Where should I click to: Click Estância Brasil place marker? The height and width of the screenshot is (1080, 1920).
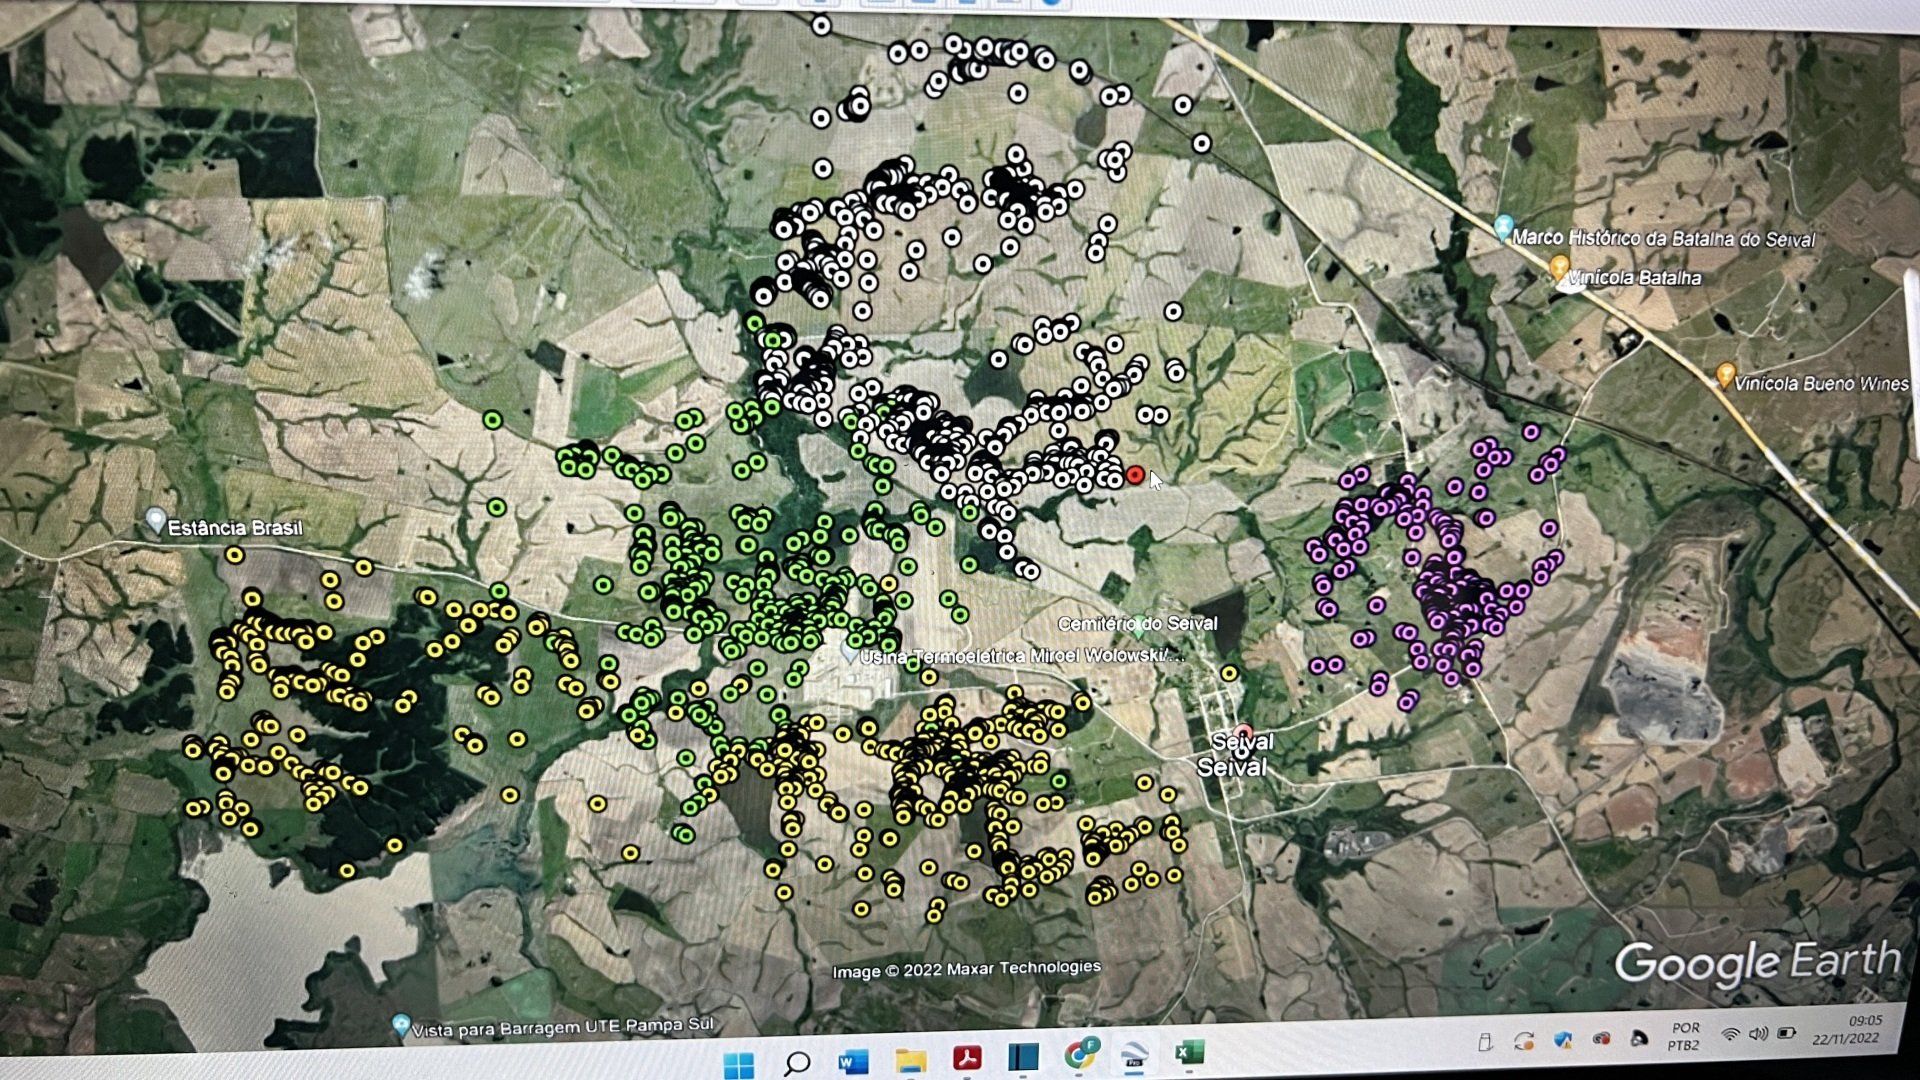pyautogui.click(x=156, y=521)
